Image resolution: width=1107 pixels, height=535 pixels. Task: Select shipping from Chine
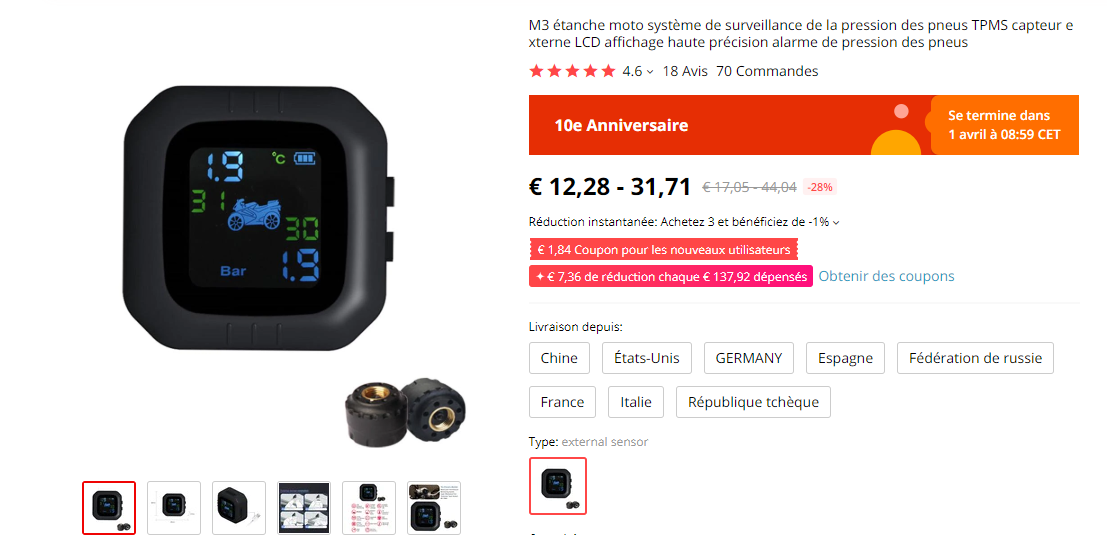(559, 358)
